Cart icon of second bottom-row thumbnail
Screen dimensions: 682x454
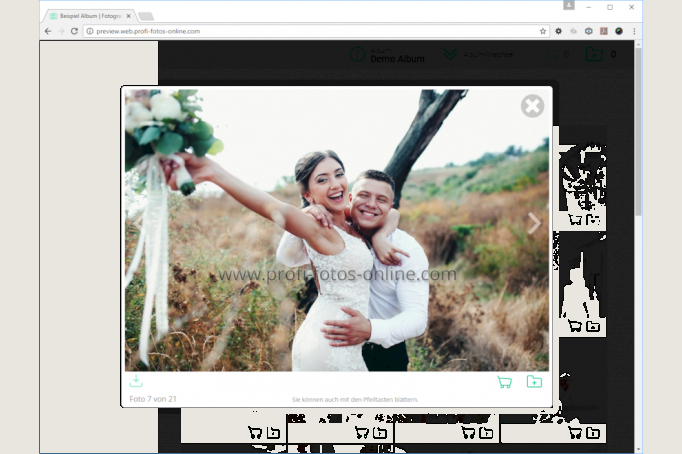362,433
